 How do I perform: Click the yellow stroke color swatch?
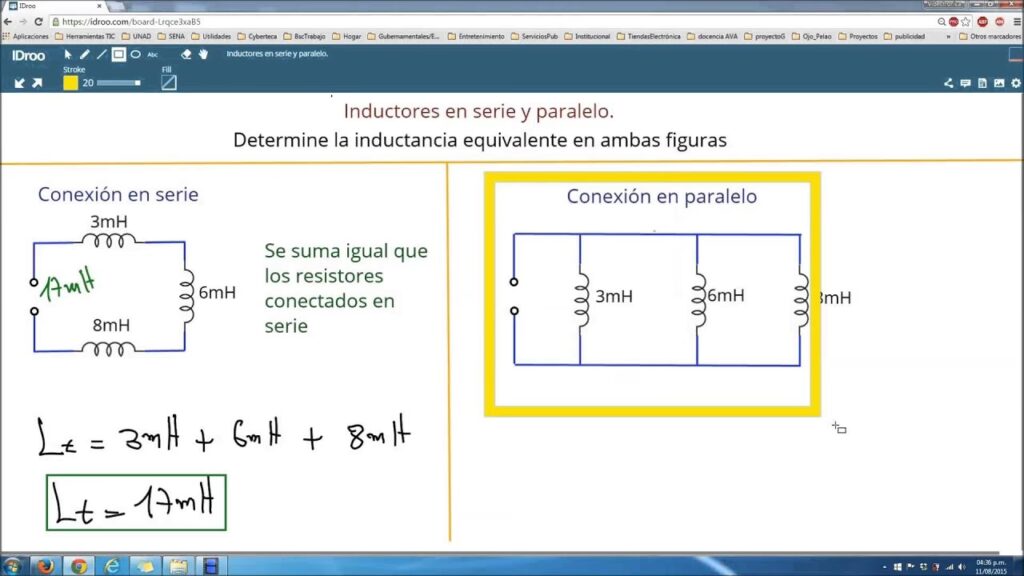[71, 83]
